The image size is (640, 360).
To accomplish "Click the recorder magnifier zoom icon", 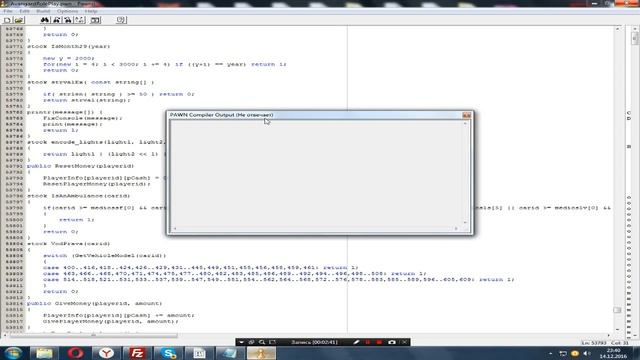I will 262,342.
